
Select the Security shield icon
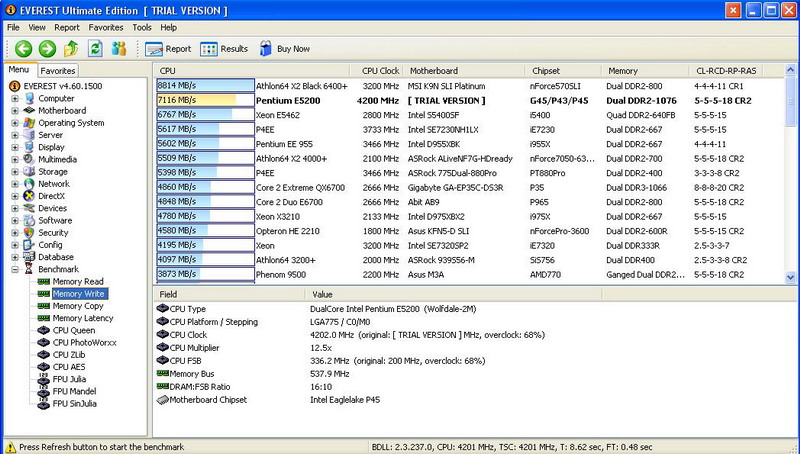pyautogui.click(x=30, y=233)
